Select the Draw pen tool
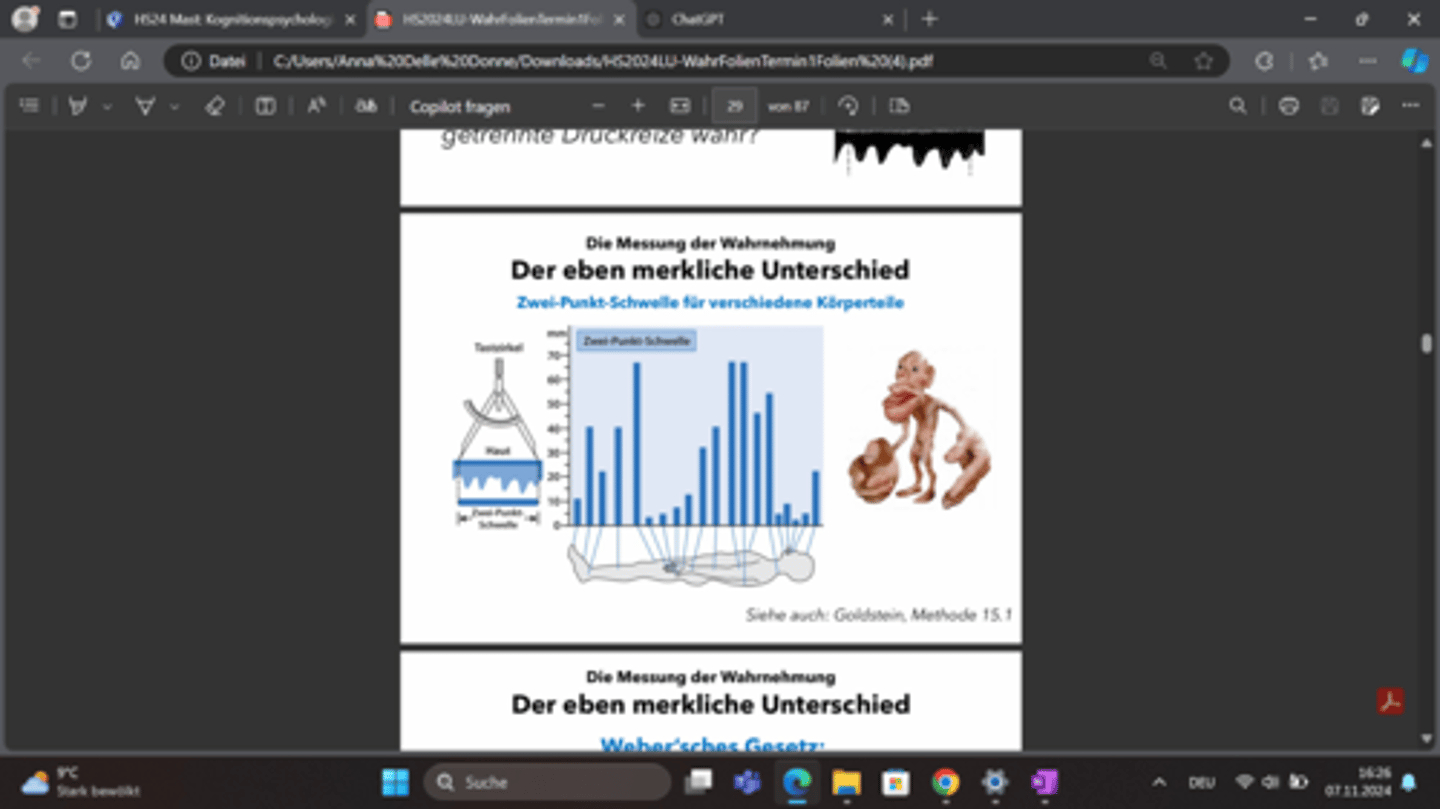1440x809 pixels. 78,106
